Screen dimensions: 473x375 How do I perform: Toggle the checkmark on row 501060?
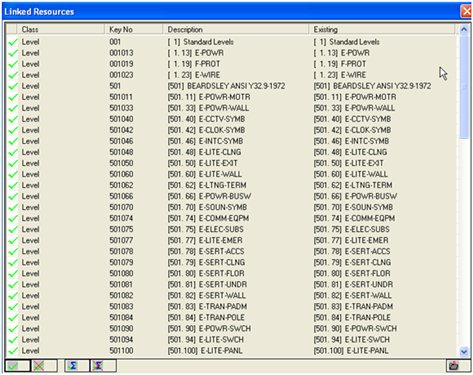coord(13,174)
